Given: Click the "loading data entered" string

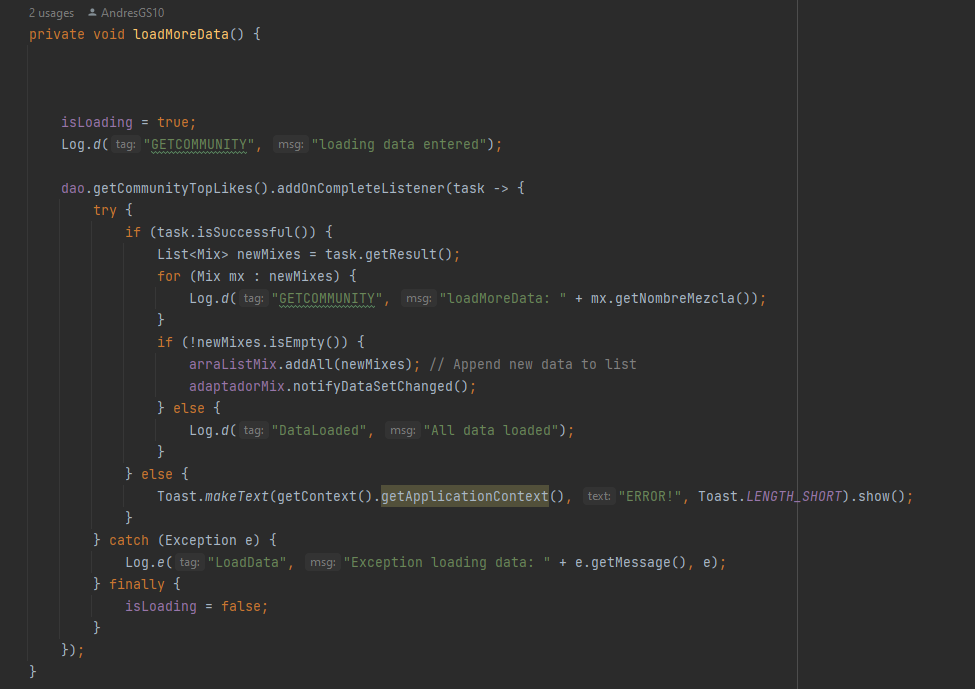Looking at the screenshot, I should [399, 144].
